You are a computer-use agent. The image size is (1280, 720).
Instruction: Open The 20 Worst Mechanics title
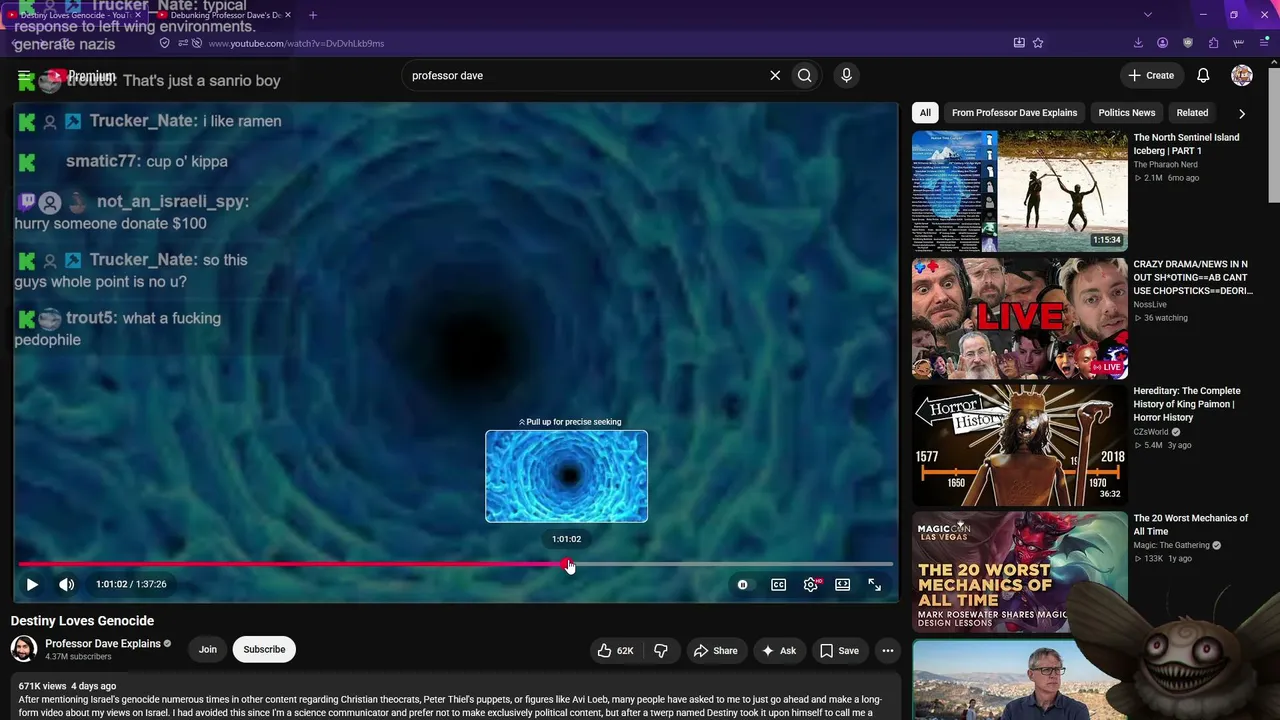[x=1190, y=525]
